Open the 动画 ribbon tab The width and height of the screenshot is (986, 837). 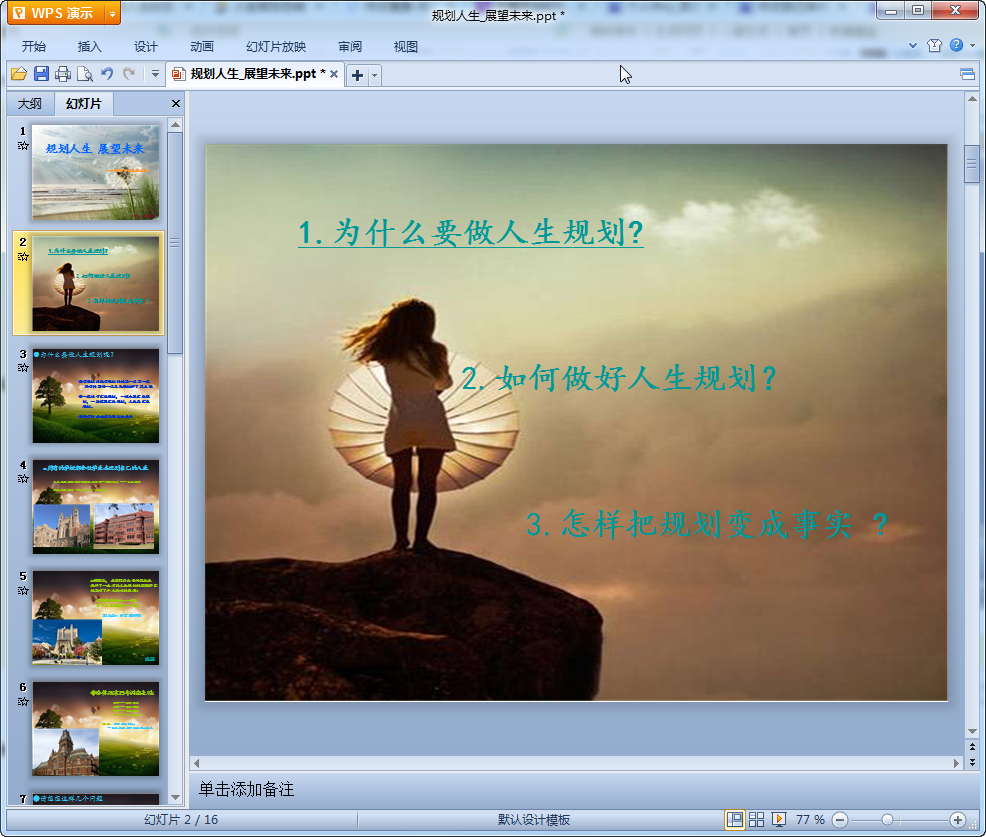(202, 47)
